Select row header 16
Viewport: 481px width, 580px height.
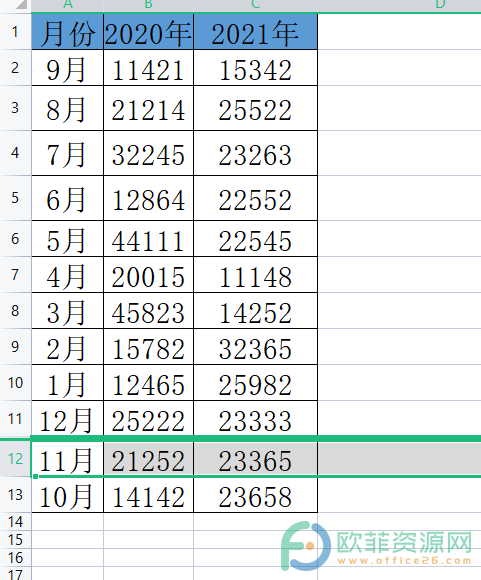pyautogui.click(x=15, y=557)
